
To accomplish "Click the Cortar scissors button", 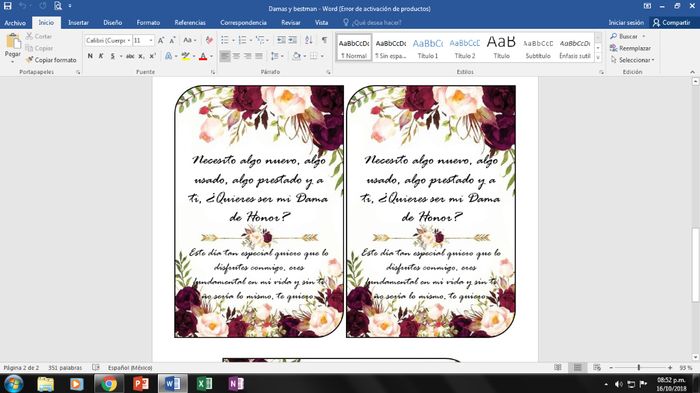I will pos(38,36).
